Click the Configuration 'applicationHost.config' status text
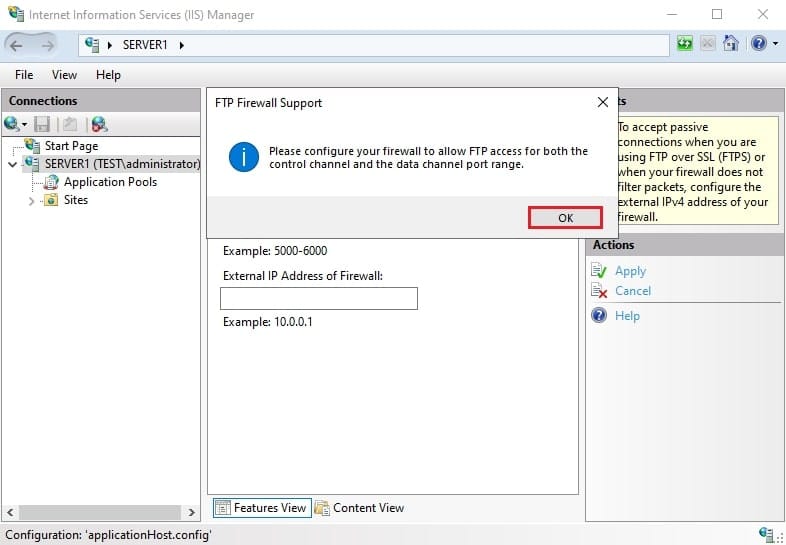This screenshot has width=786, height=545. (108, 535)
